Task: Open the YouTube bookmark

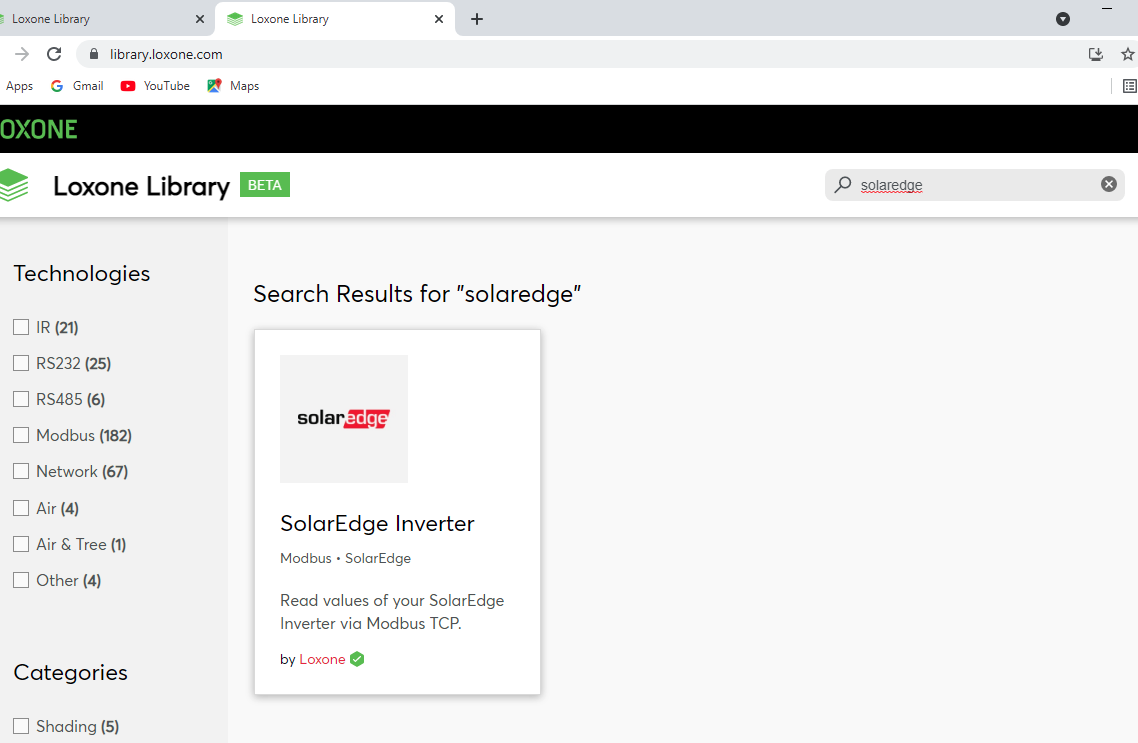Action: tap(155, 86)
